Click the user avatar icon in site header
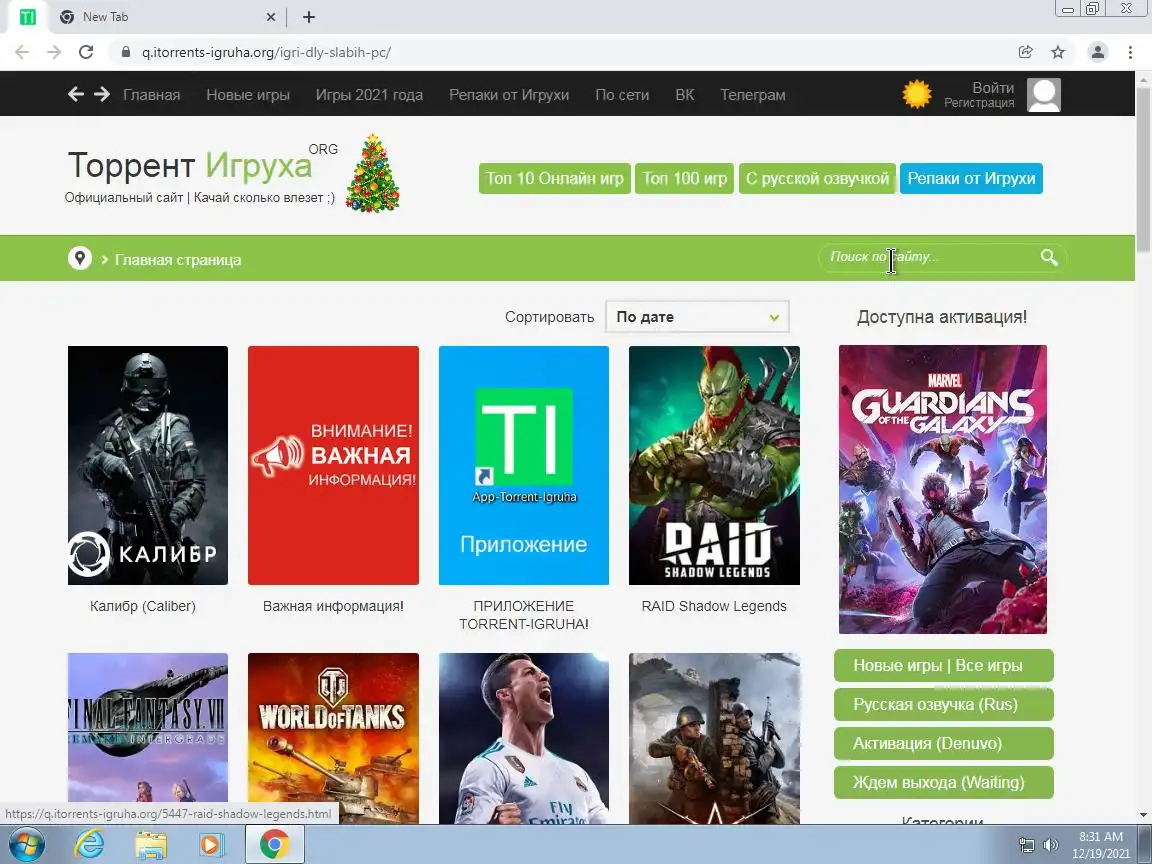 [x=1043, y=95]
